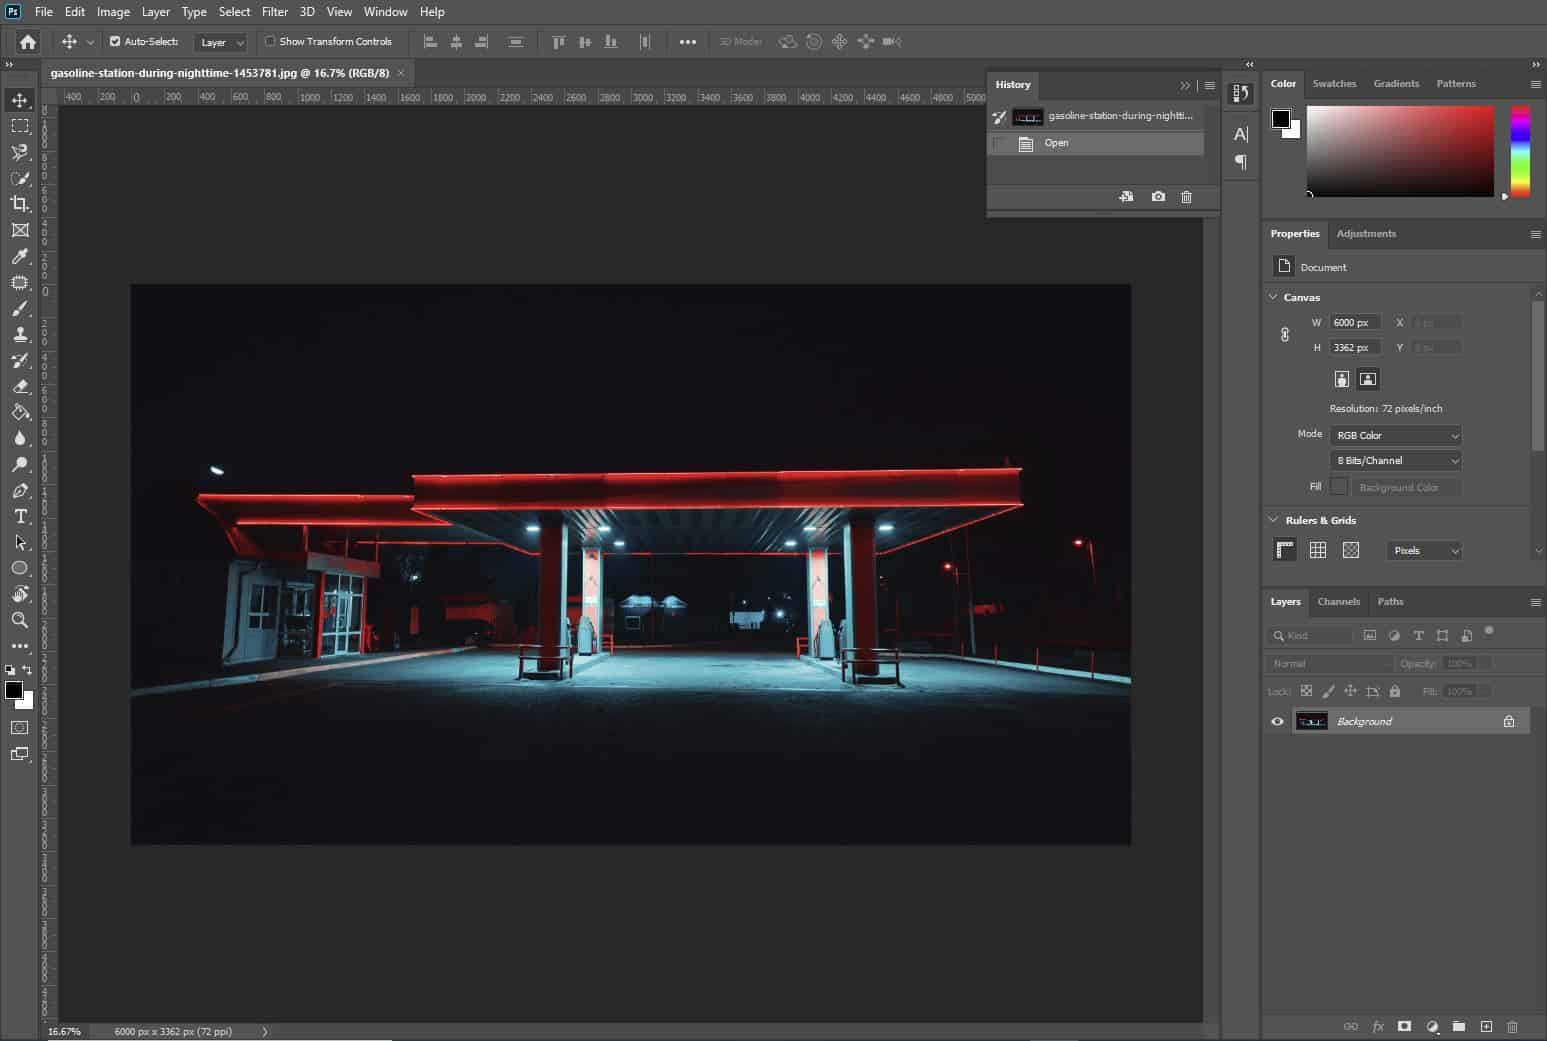Select the Eraser tool

coord(19,386)
